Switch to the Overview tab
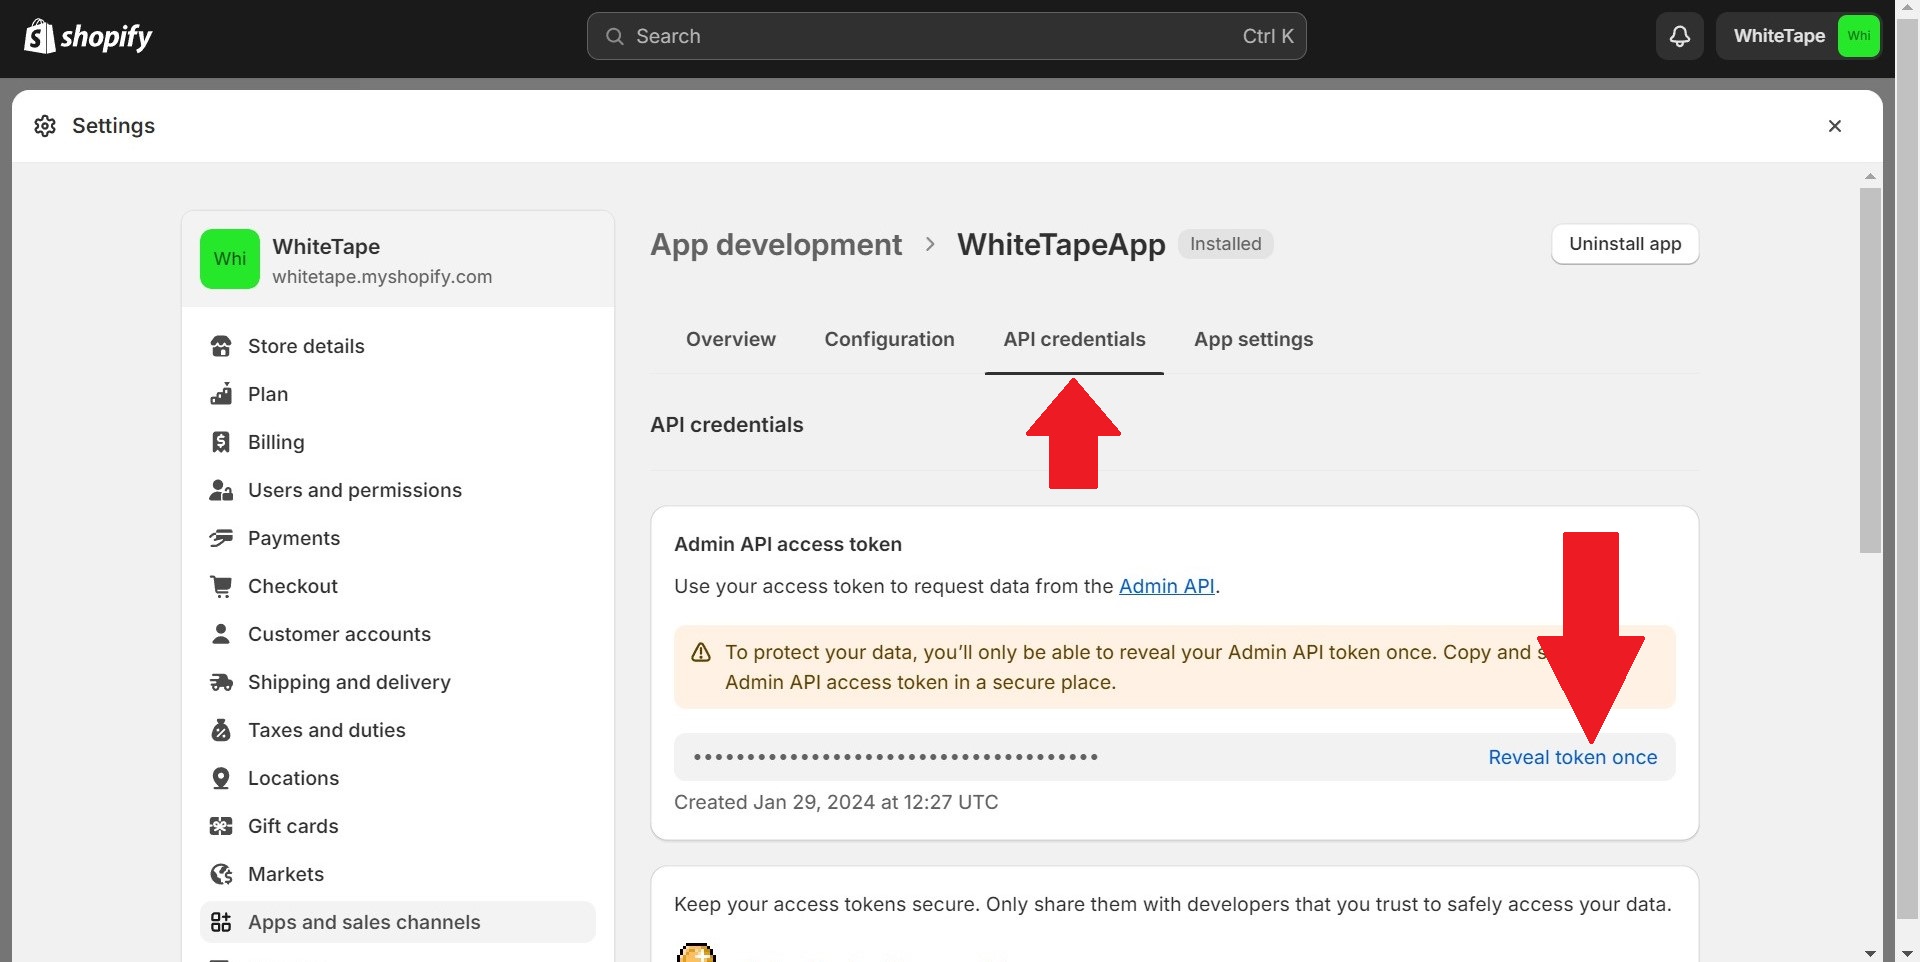 tap(731, 339)
